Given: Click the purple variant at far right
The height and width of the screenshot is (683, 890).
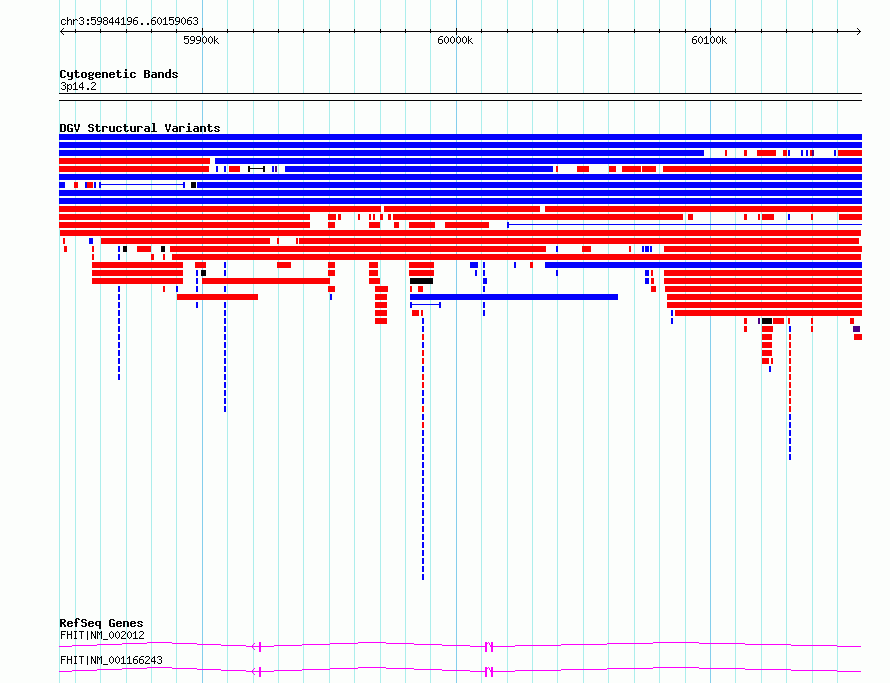Looking at the screenshot, I should 857,329.
